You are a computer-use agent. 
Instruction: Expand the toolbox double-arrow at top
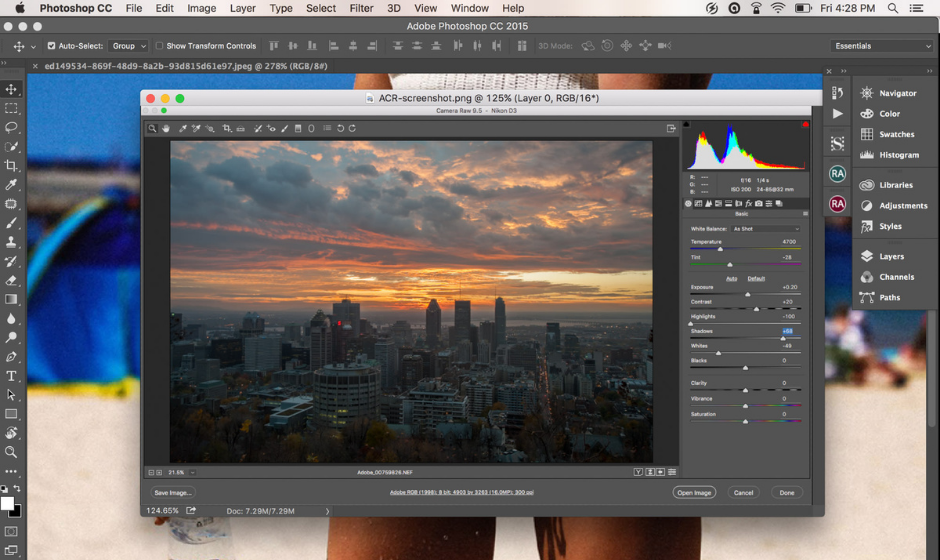4,62
